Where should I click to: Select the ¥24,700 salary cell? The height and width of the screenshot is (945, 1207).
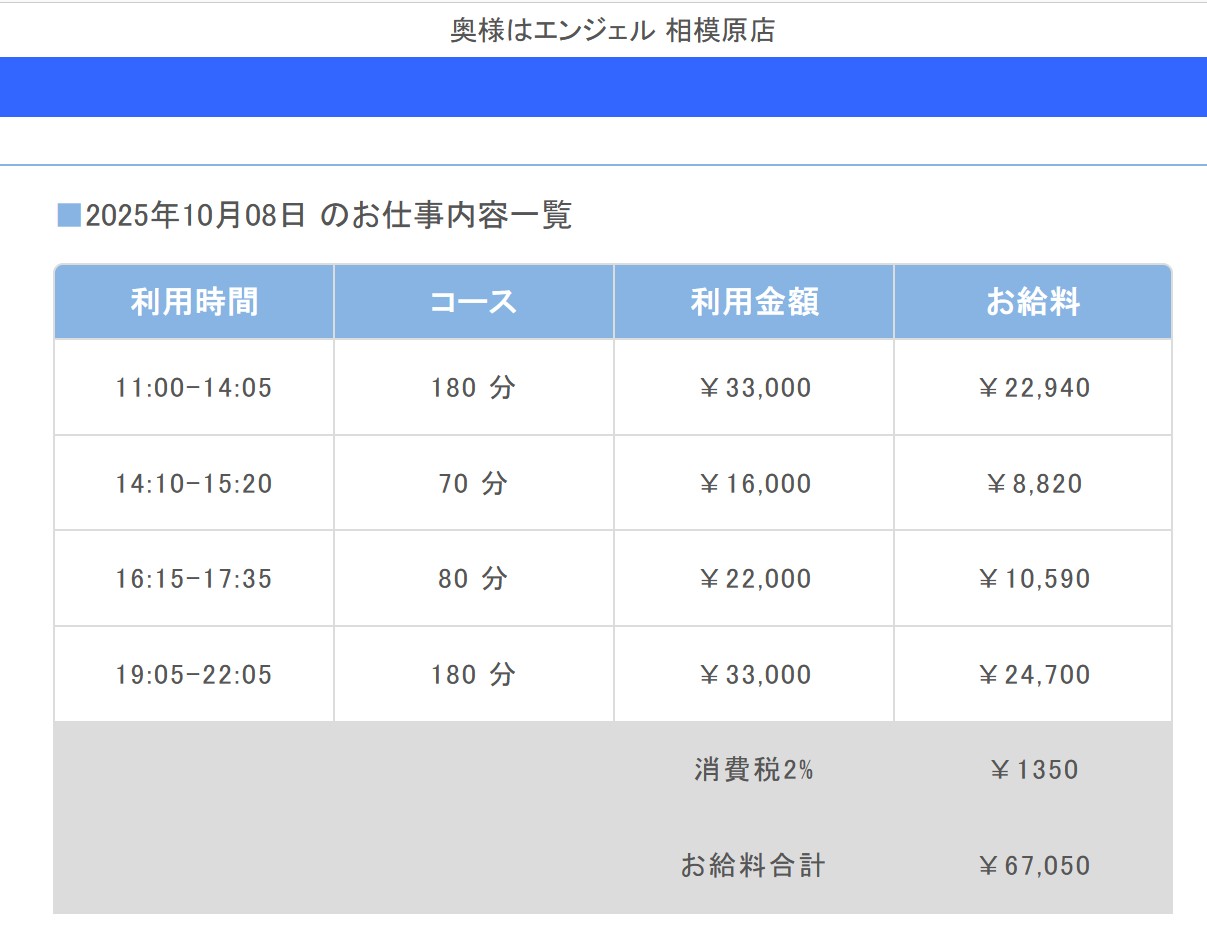[x=1033, y=675]
